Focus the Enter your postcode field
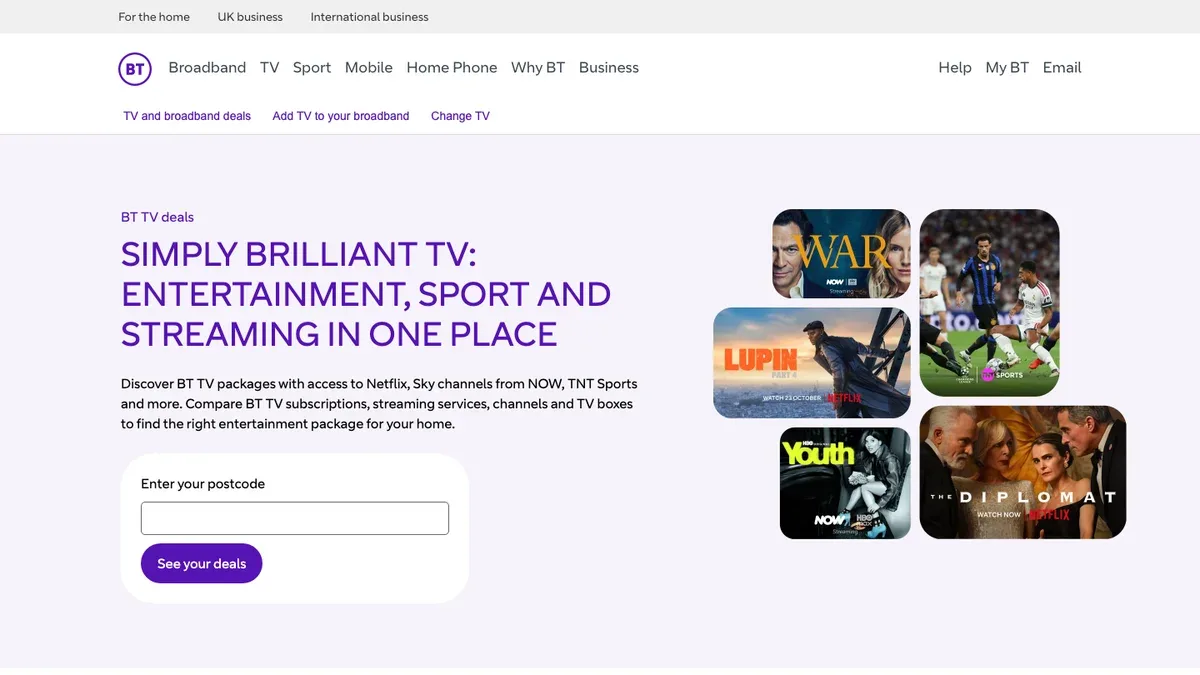This screenshot has width=1200, height=675. click(x=295, y=518)
